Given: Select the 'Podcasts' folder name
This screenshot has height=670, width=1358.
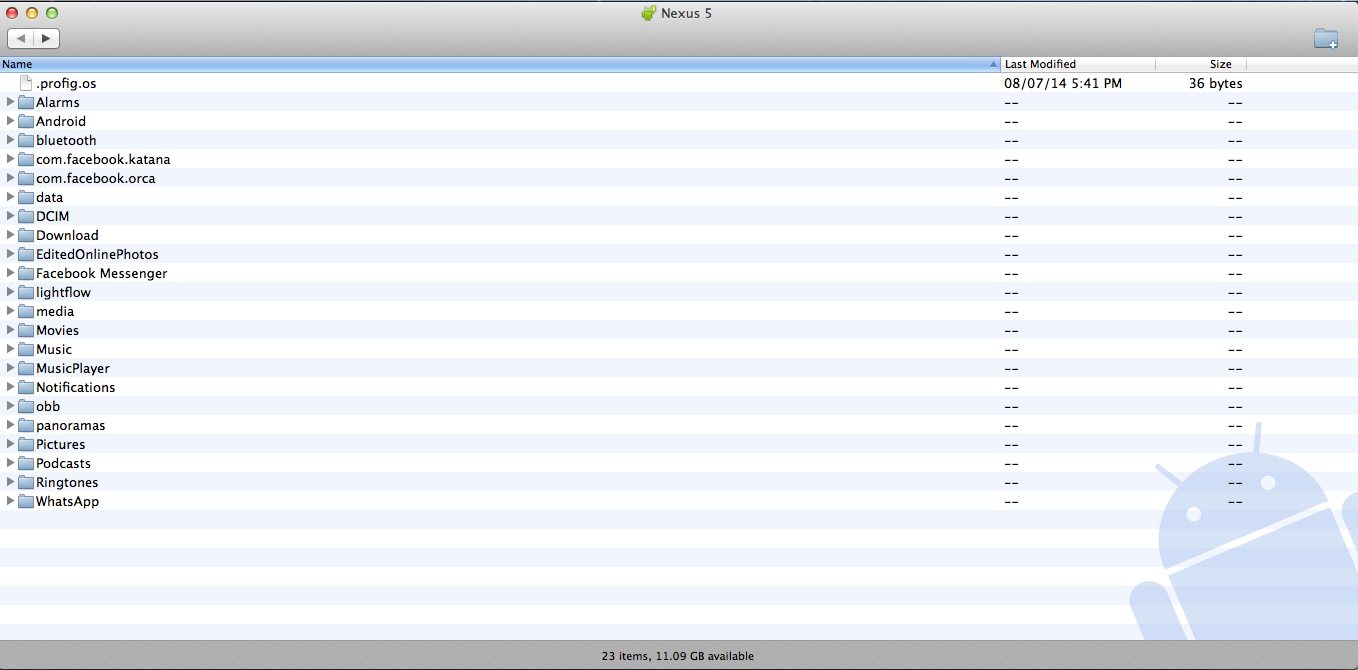Looking at the screenshot, I should coord(63,463).
